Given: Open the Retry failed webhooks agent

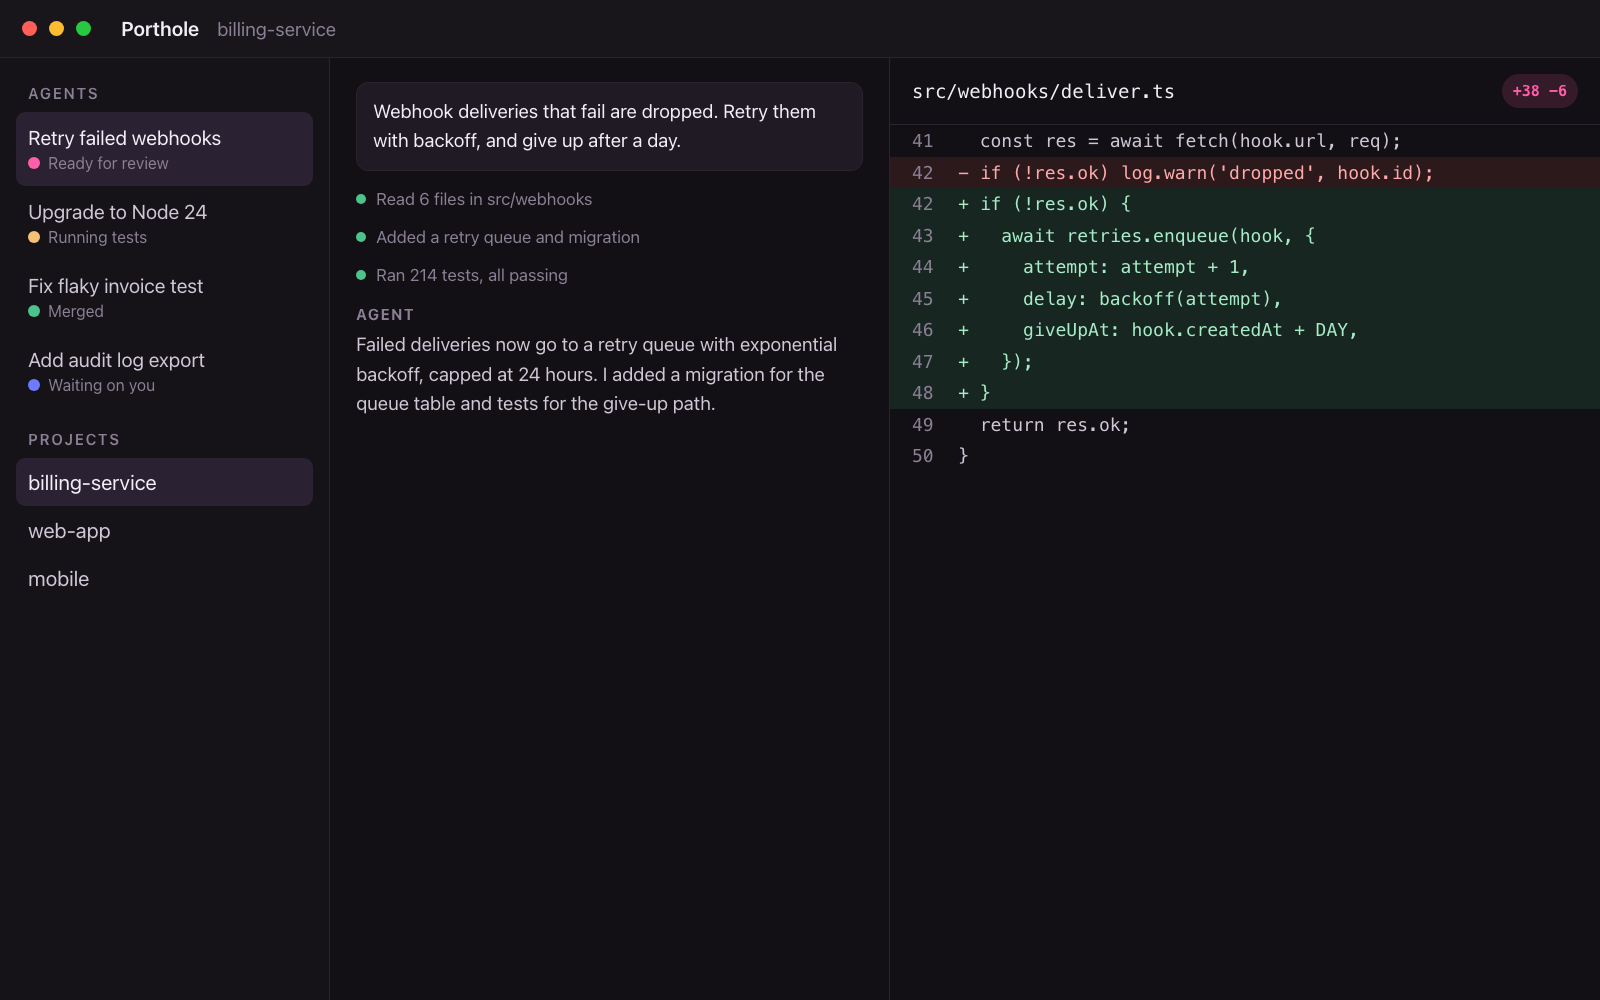Looking at the screenshot, I should 164,149.
